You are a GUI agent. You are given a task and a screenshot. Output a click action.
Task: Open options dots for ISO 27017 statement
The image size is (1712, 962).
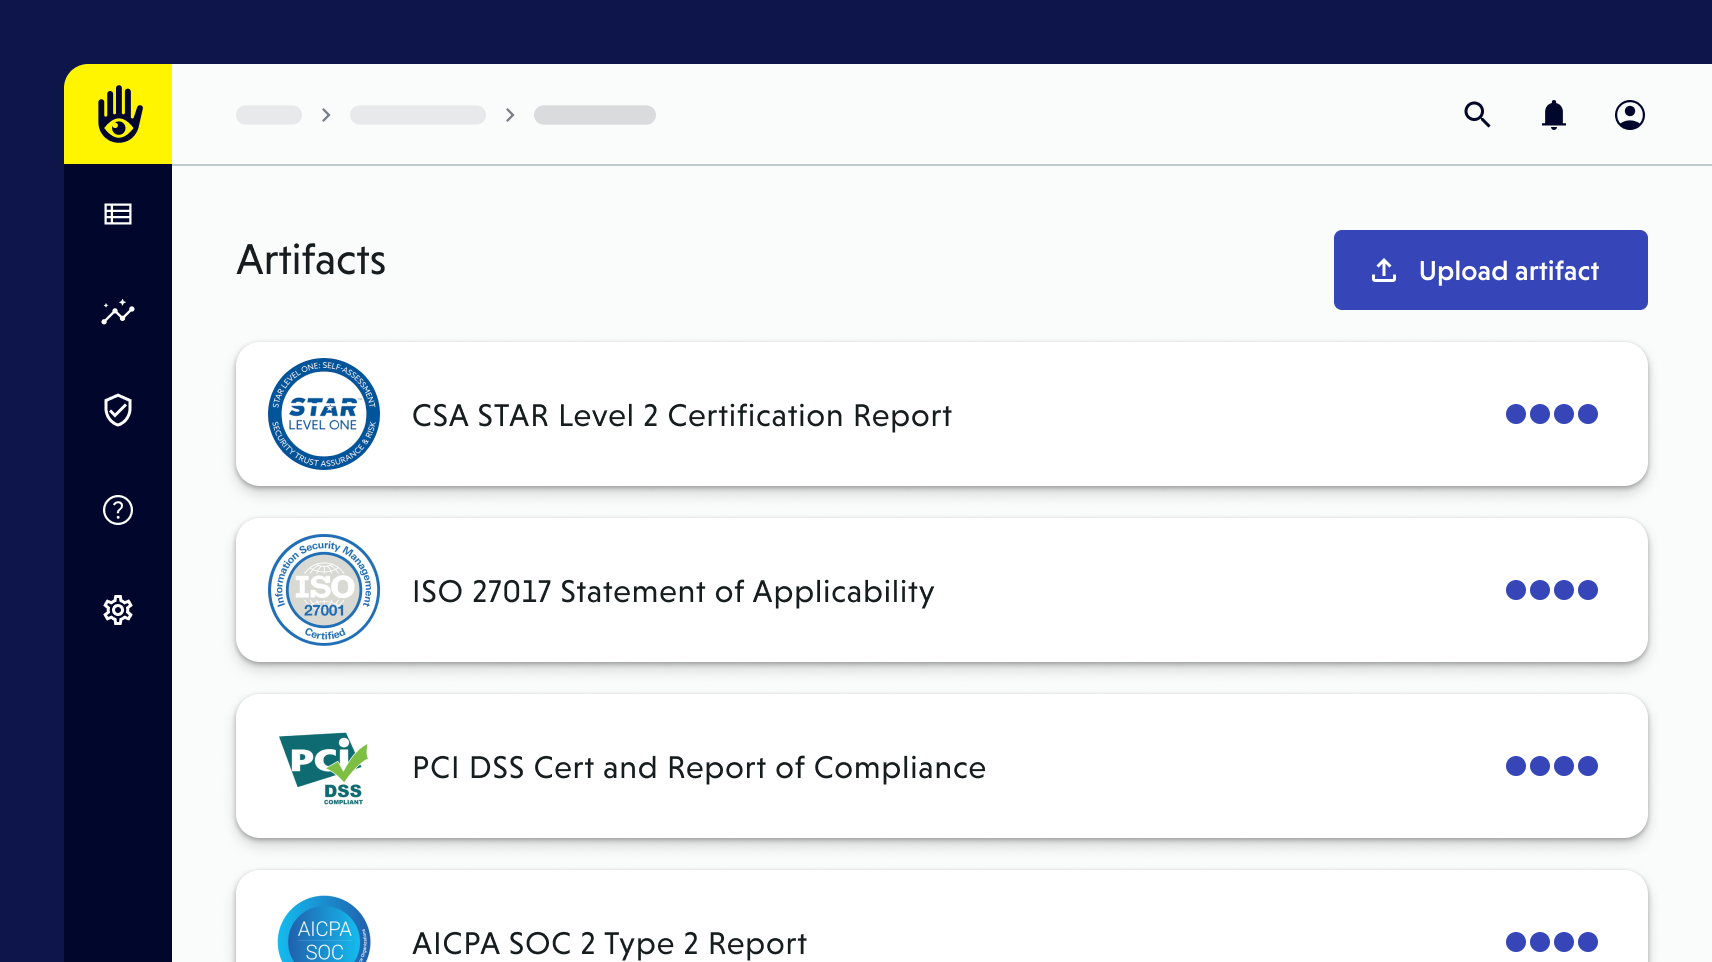click(1551, 590)
